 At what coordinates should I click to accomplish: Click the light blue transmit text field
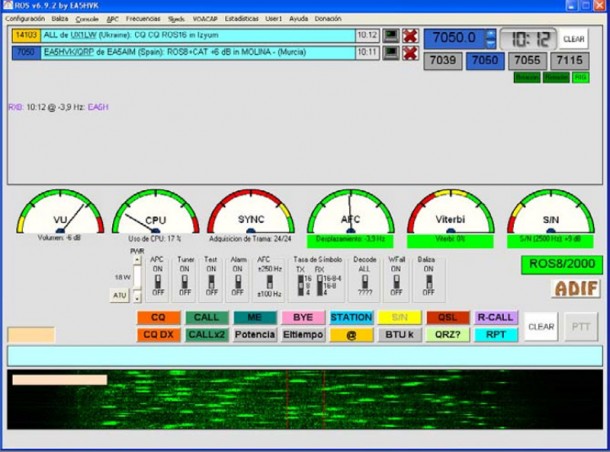pyautogui.click(x=305, y=356)
